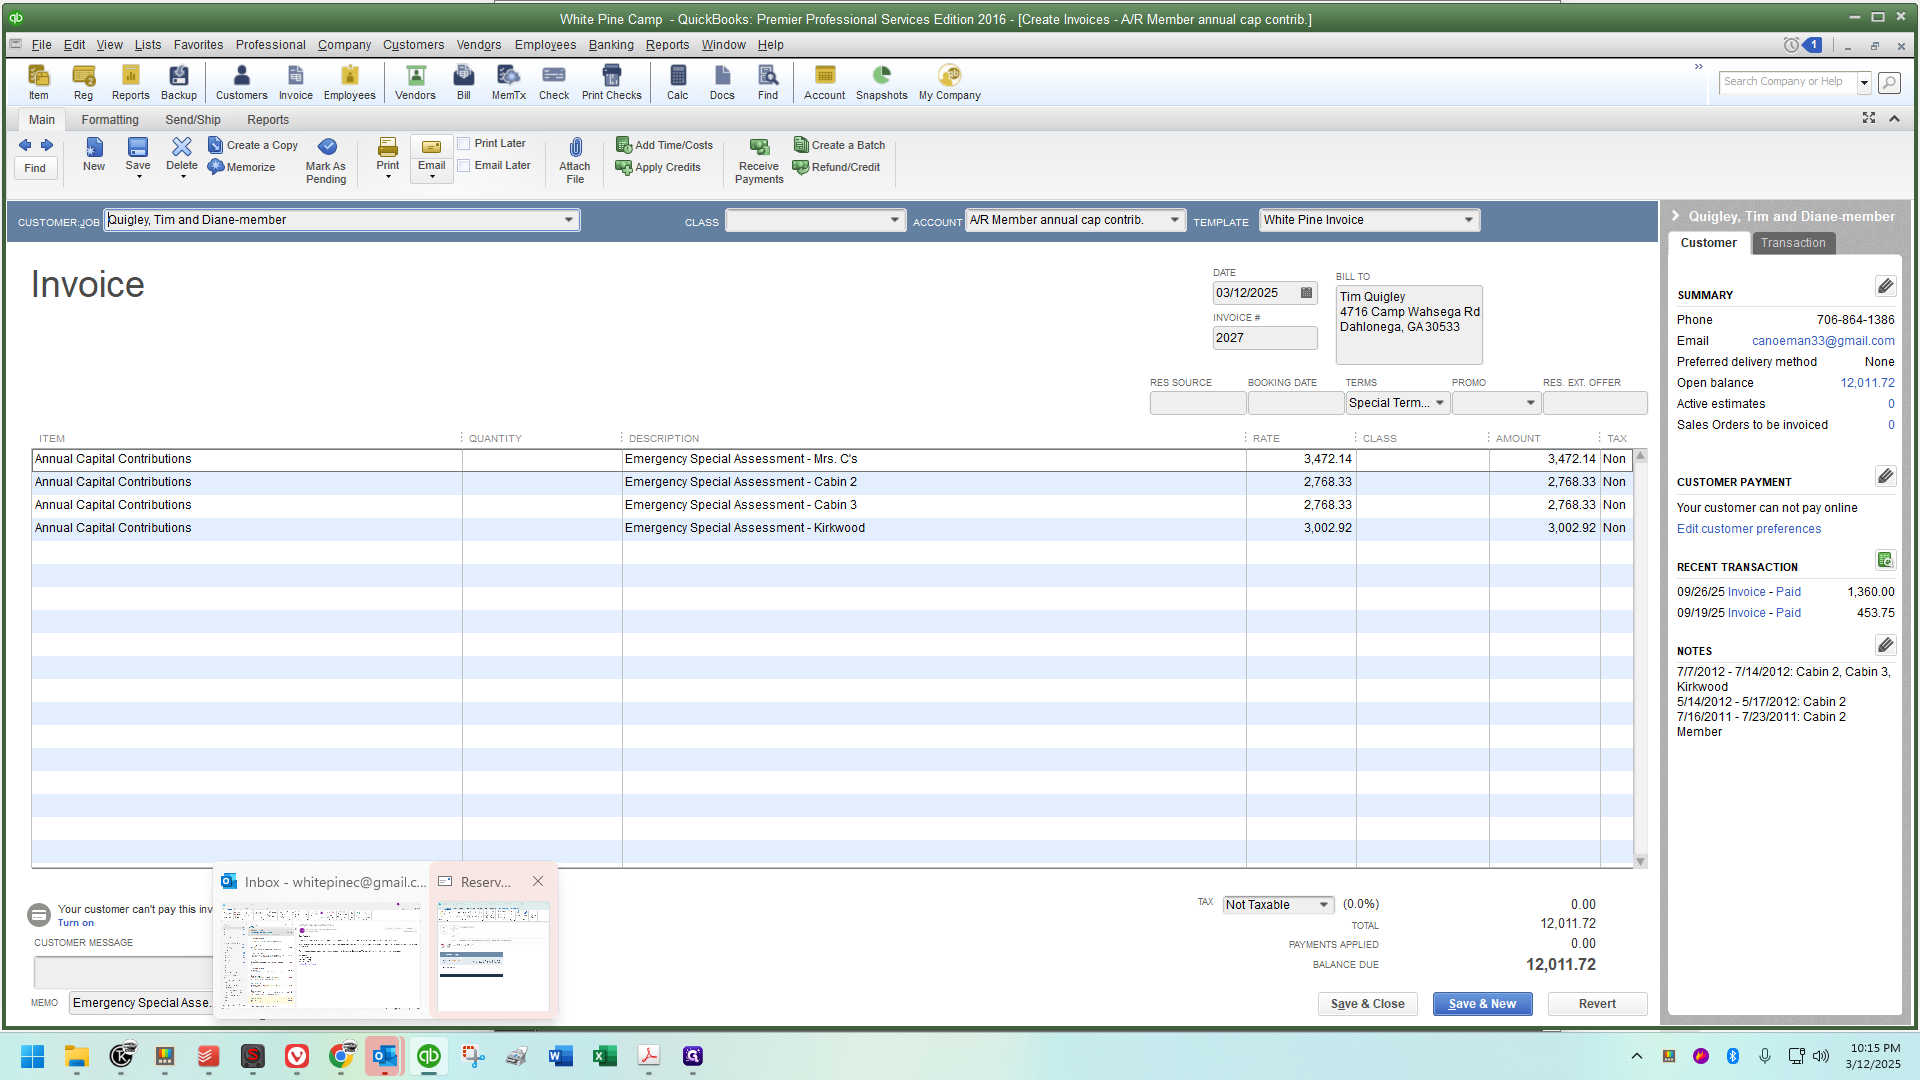Switch to the Transaction tab
Viewport: 1920px width, 1080px height.
coord(1793,243)
